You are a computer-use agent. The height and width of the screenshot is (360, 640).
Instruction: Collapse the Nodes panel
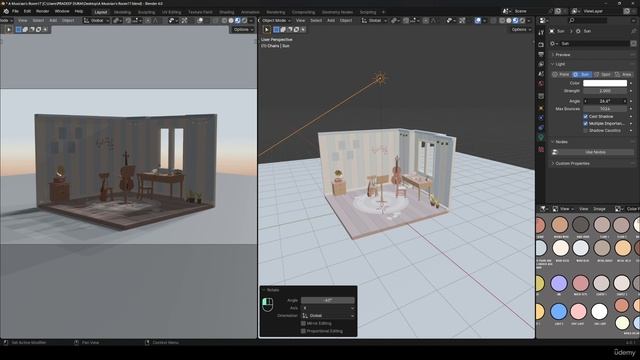pyautogui.click(x=561, y=142)
